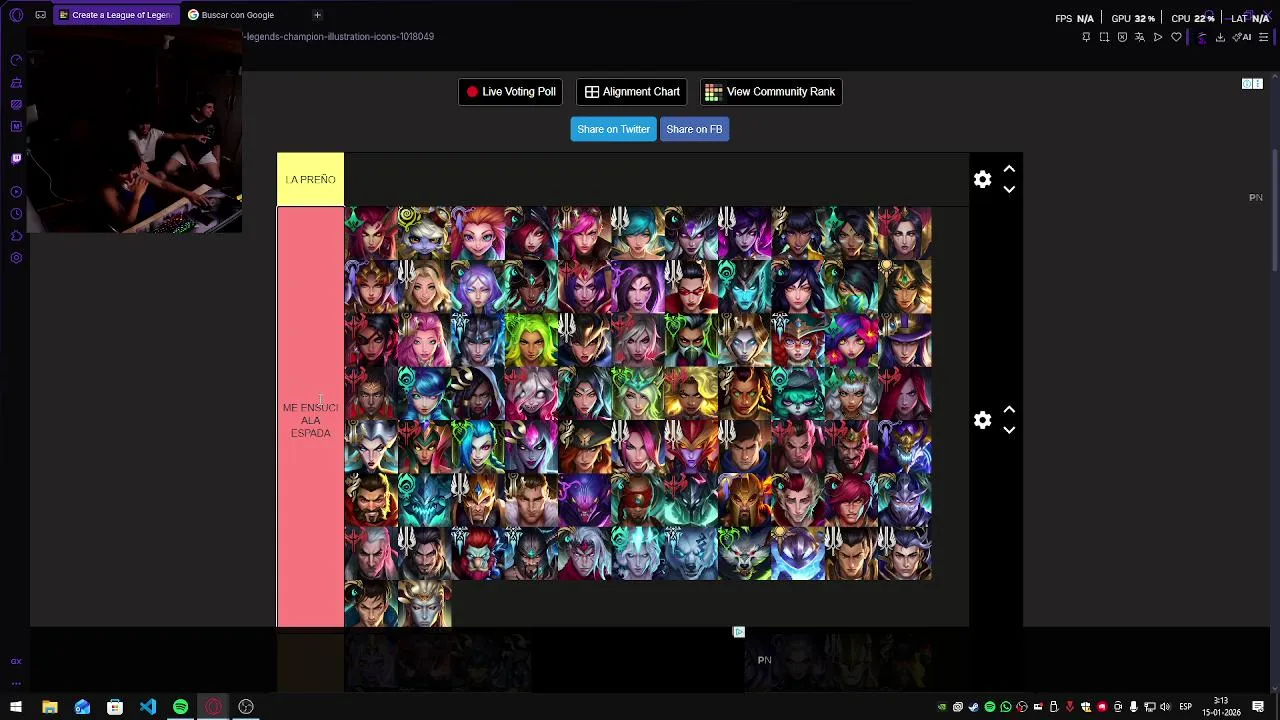Open the Opera GX menu logo

tap(16, 15)
